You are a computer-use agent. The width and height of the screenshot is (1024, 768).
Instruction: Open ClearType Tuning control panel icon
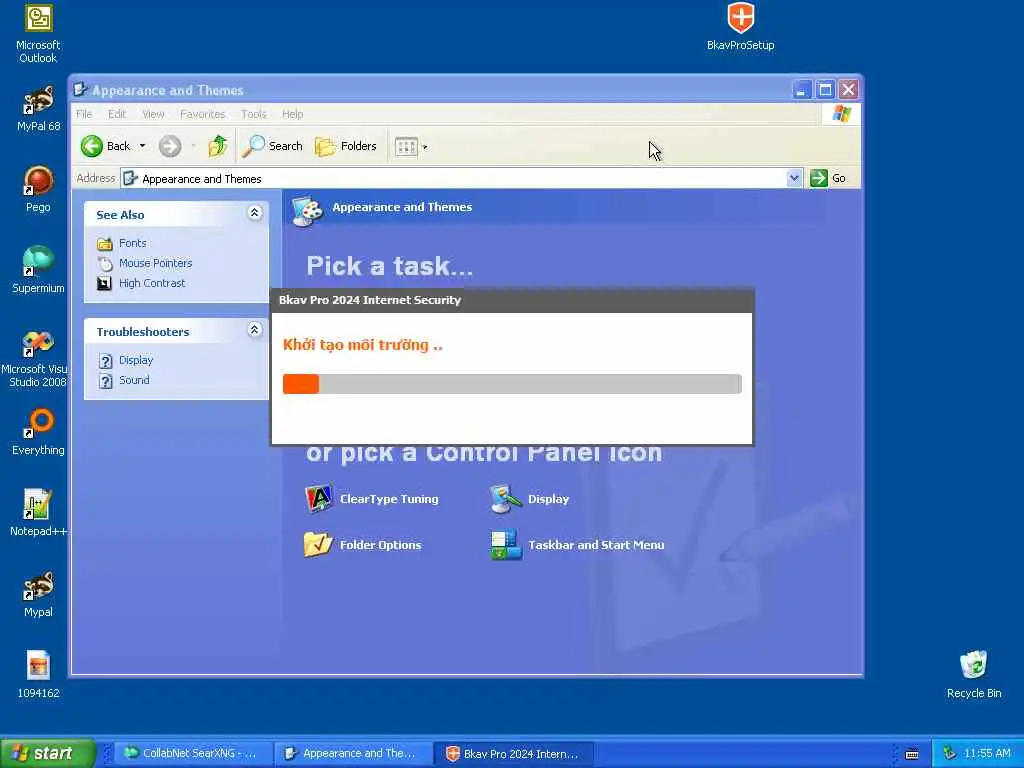pos(372,499)
